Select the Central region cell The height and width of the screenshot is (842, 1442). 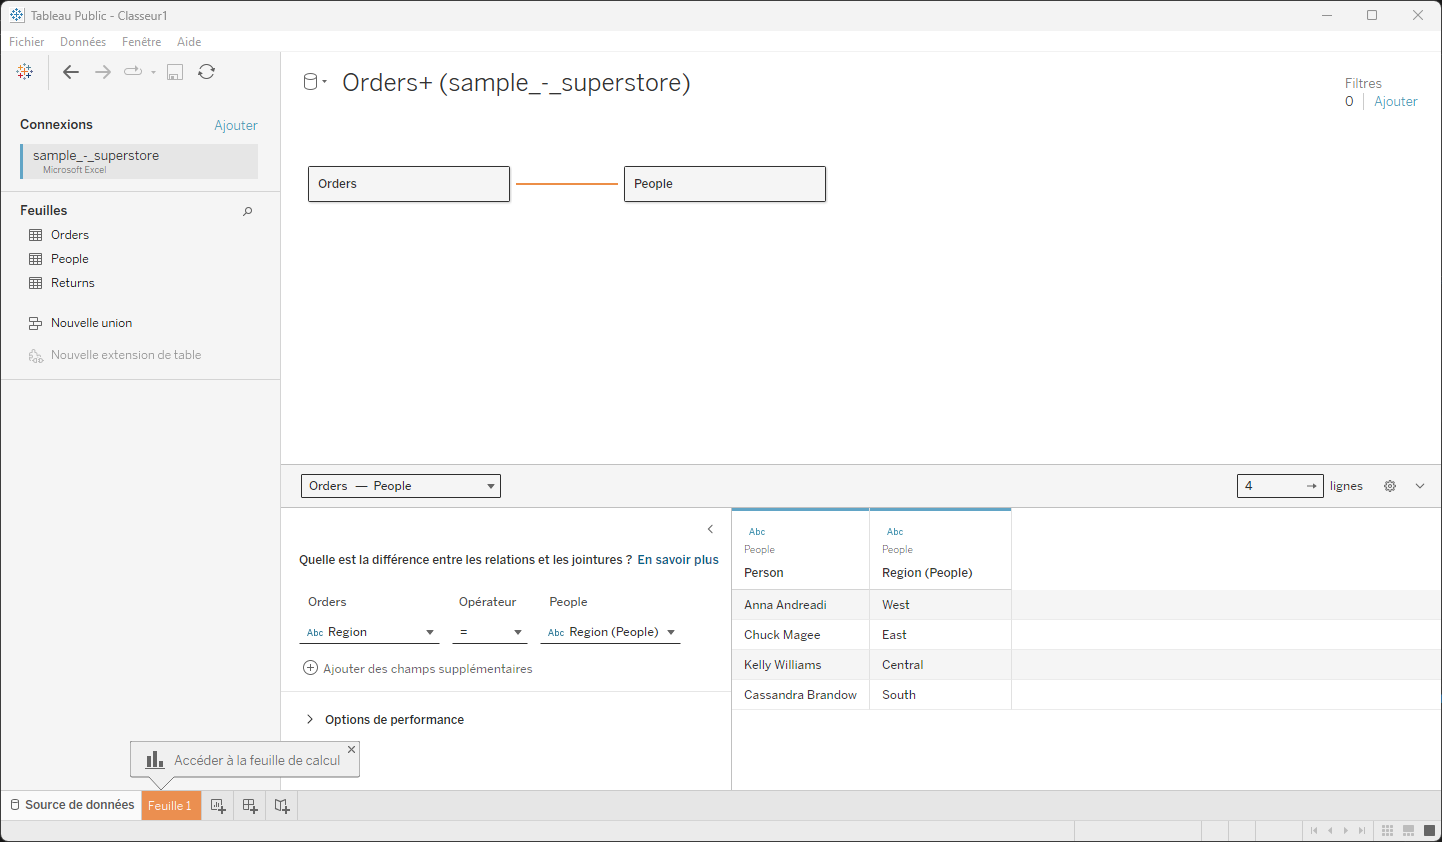(940, 665)
